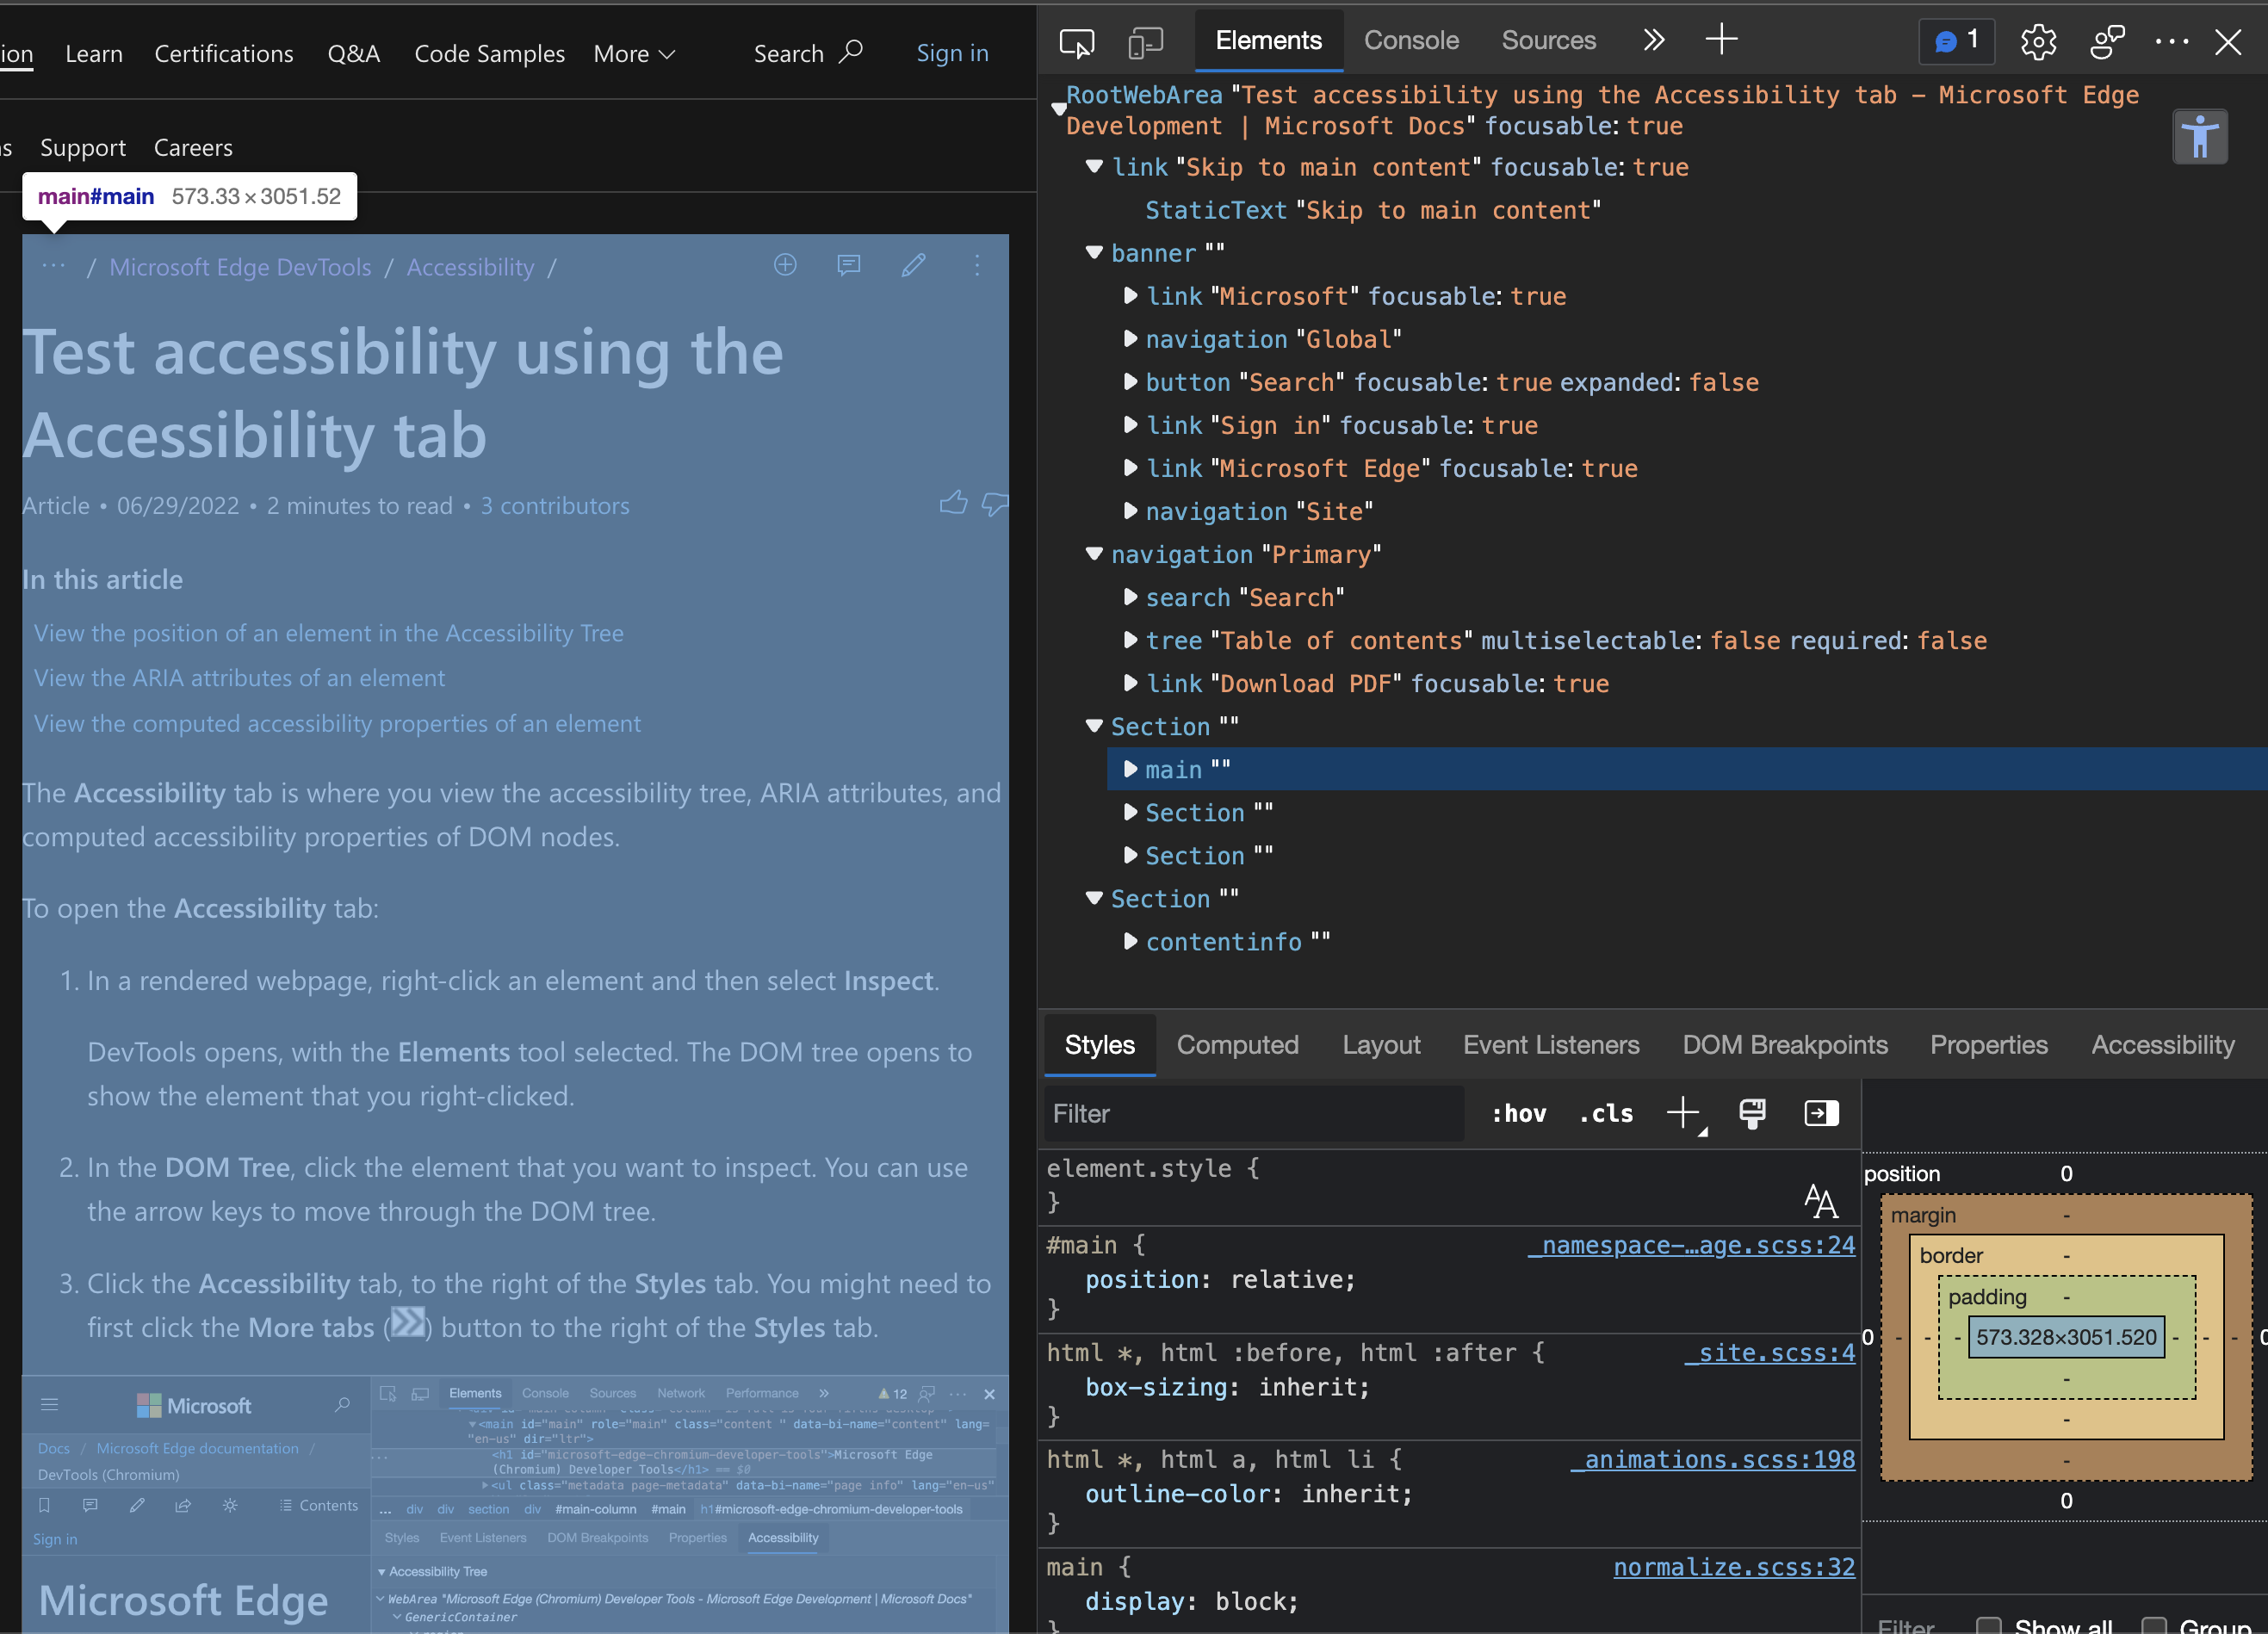Open the more DevTools tabs menu

pos(1653,39)
